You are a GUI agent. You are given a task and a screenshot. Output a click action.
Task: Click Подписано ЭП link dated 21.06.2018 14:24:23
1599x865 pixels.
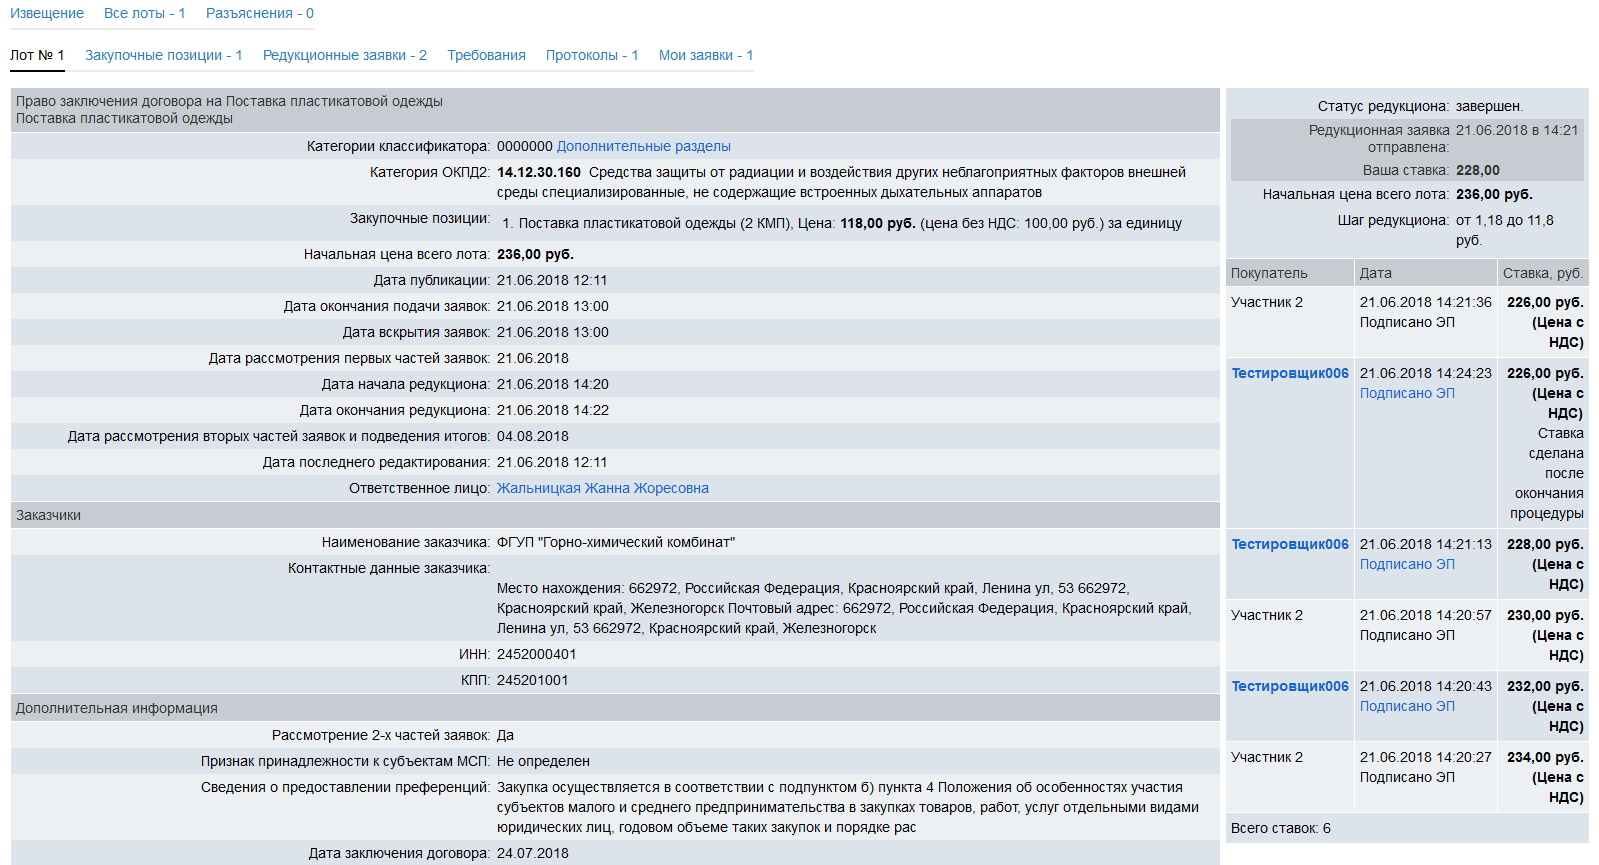(1406, 393)
